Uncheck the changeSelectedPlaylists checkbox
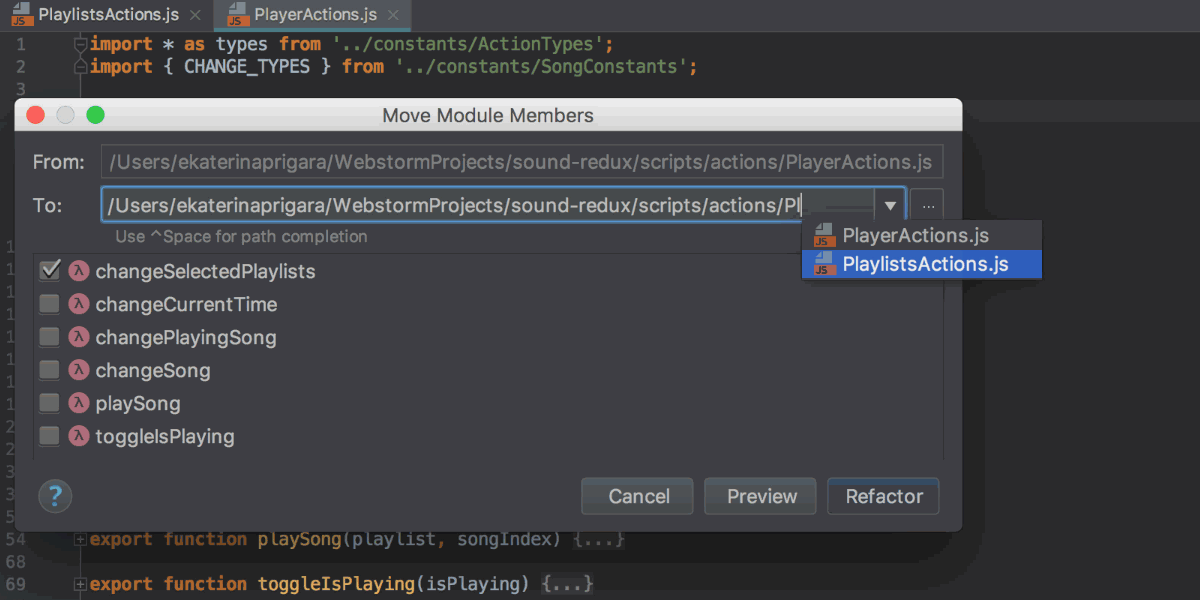 click(x=49, y=271)
